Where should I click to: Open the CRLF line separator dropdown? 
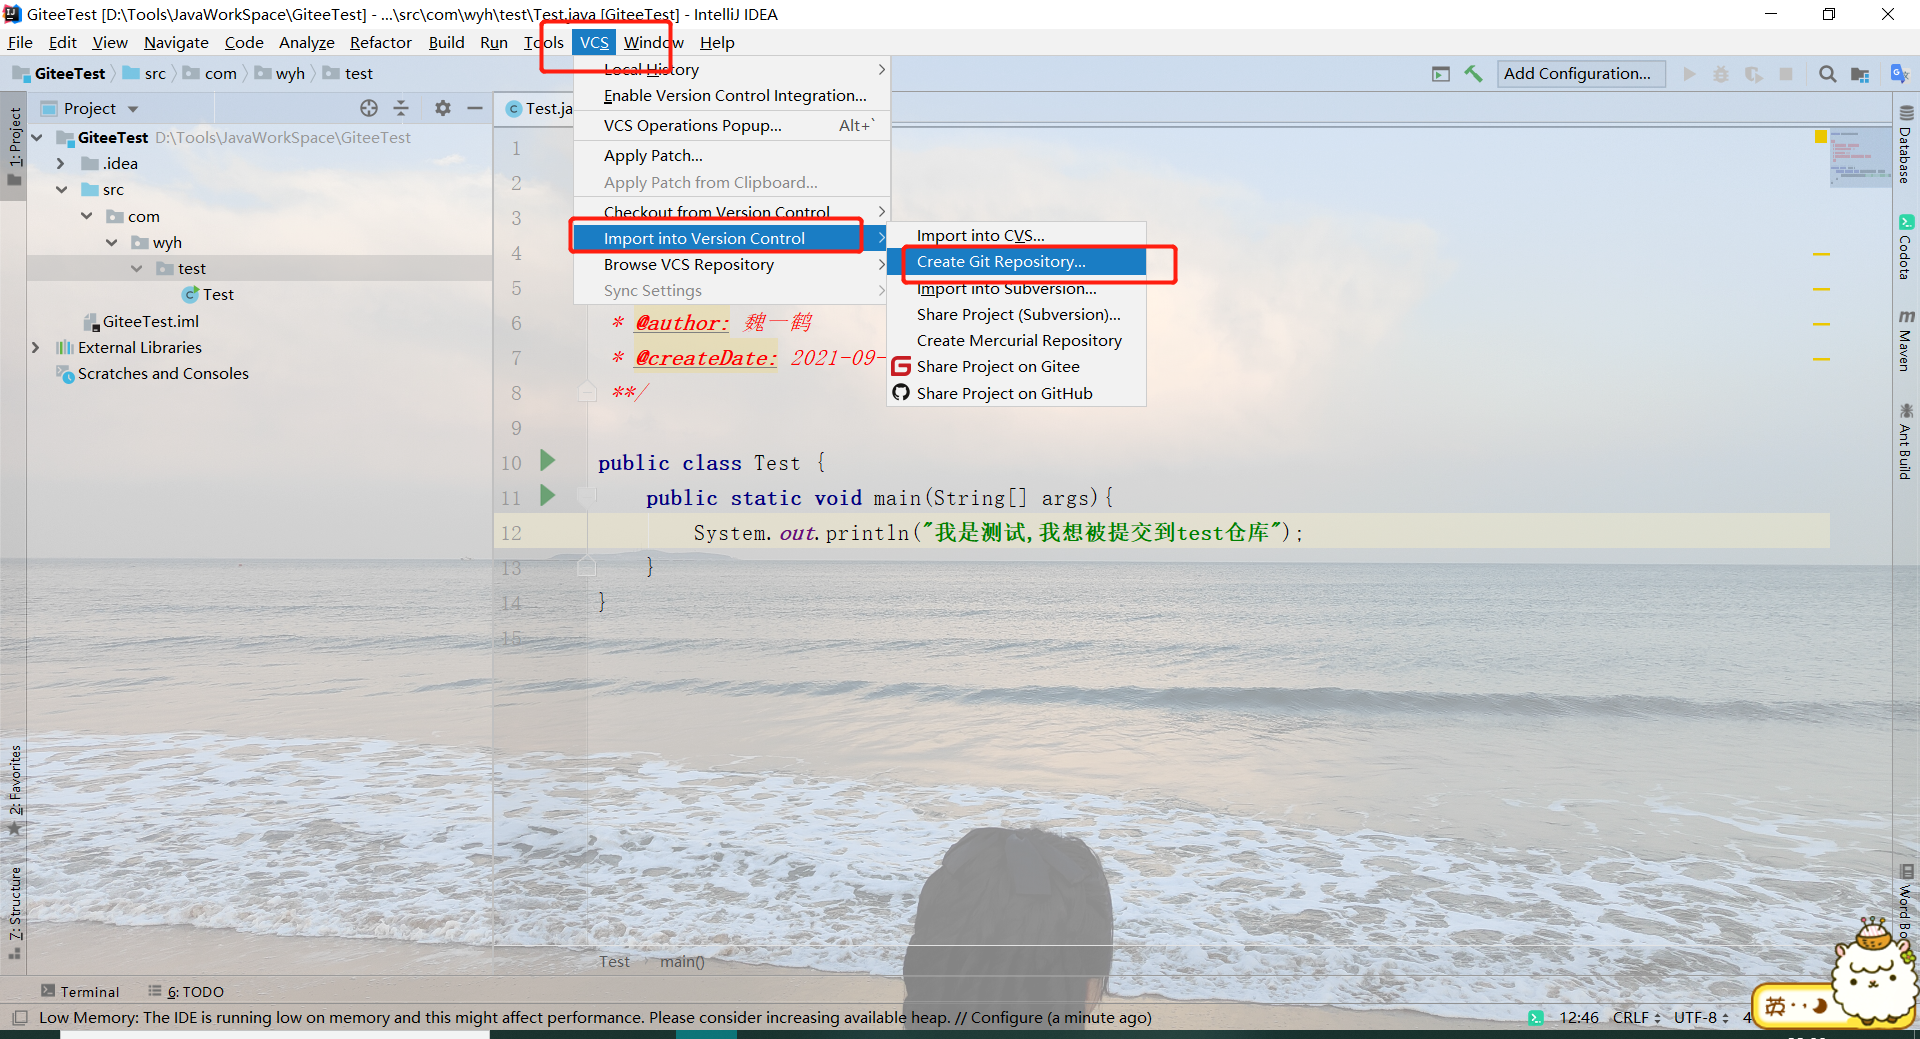(1636, 1018)
